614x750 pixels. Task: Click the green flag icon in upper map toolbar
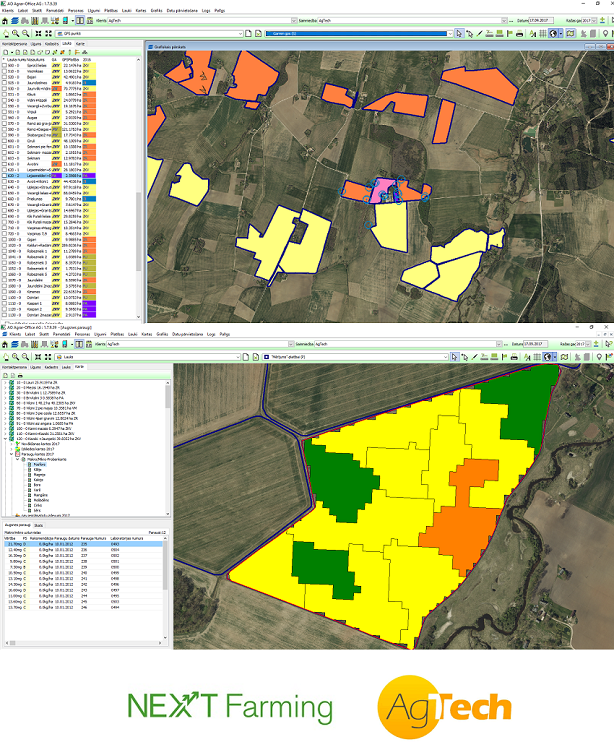click(x=509, y=33)
